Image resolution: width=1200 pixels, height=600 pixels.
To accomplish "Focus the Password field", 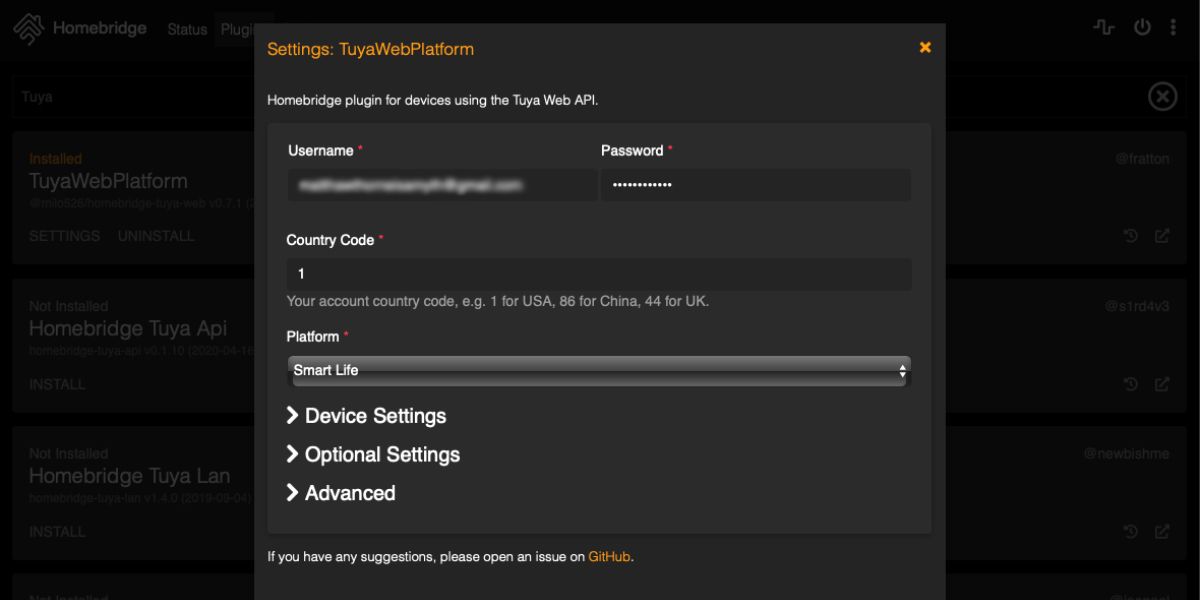I will pos(755,185).
